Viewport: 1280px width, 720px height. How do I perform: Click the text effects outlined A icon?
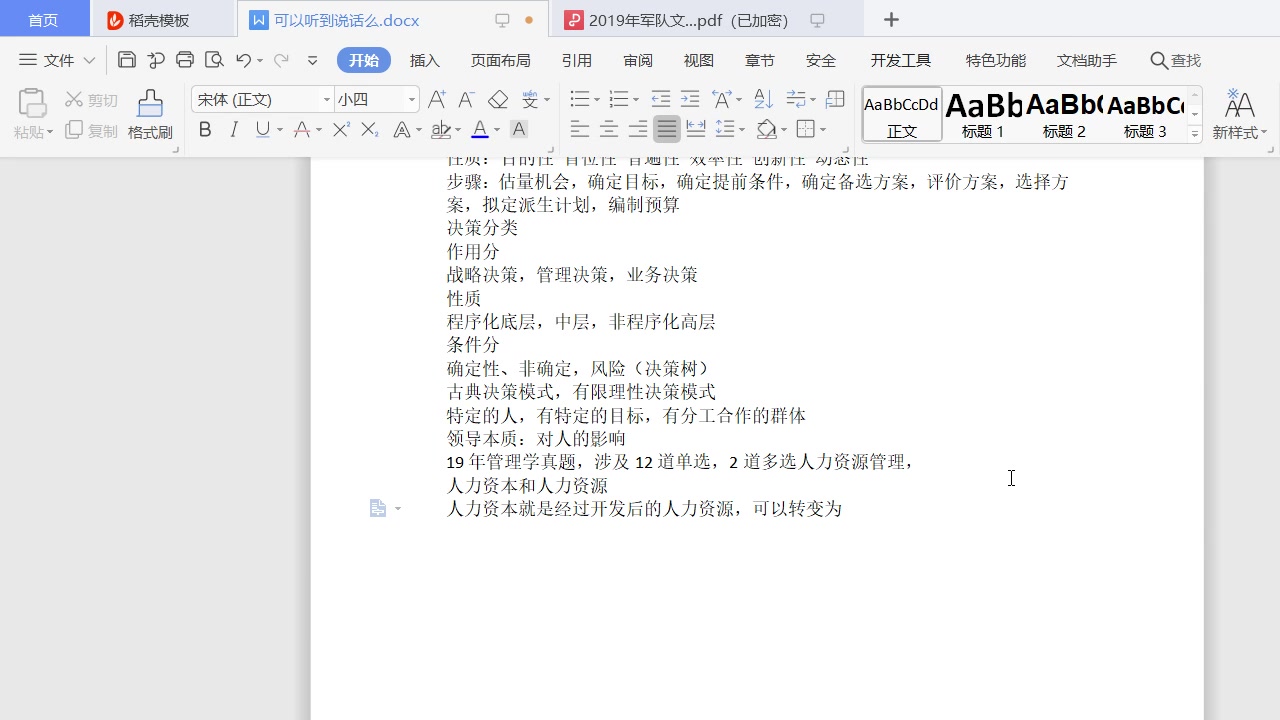tap(402, 129)
